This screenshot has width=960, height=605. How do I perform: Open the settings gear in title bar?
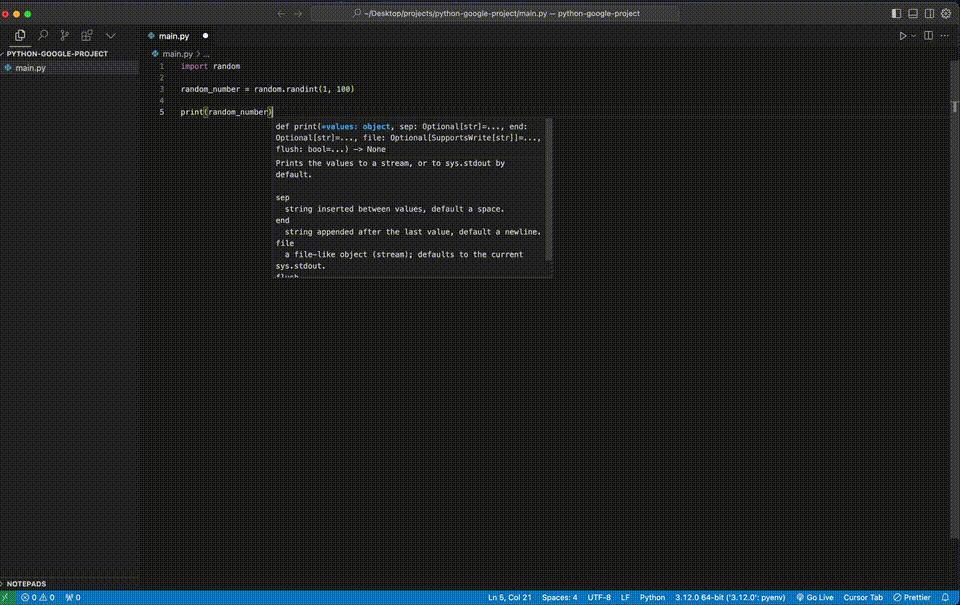click(946, 14)
